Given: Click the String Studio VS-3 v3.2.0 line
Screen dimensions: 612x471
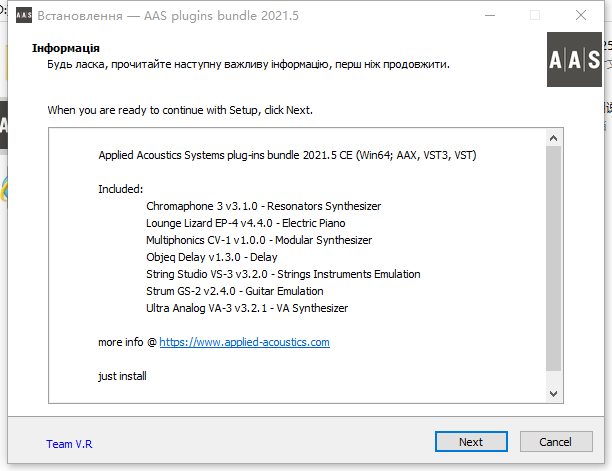Looking at the screenshot, I should (283, 274).
